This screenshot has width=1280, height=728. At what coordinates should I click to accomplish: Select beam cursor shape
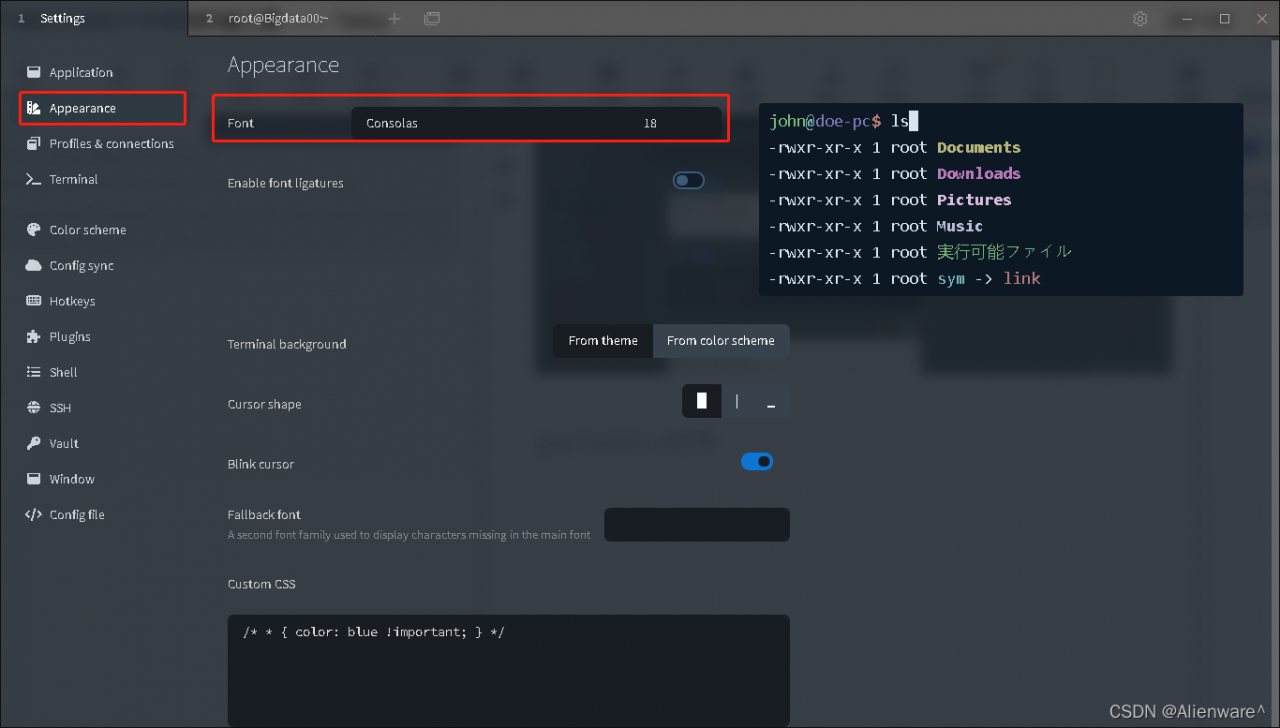point(737,401)
